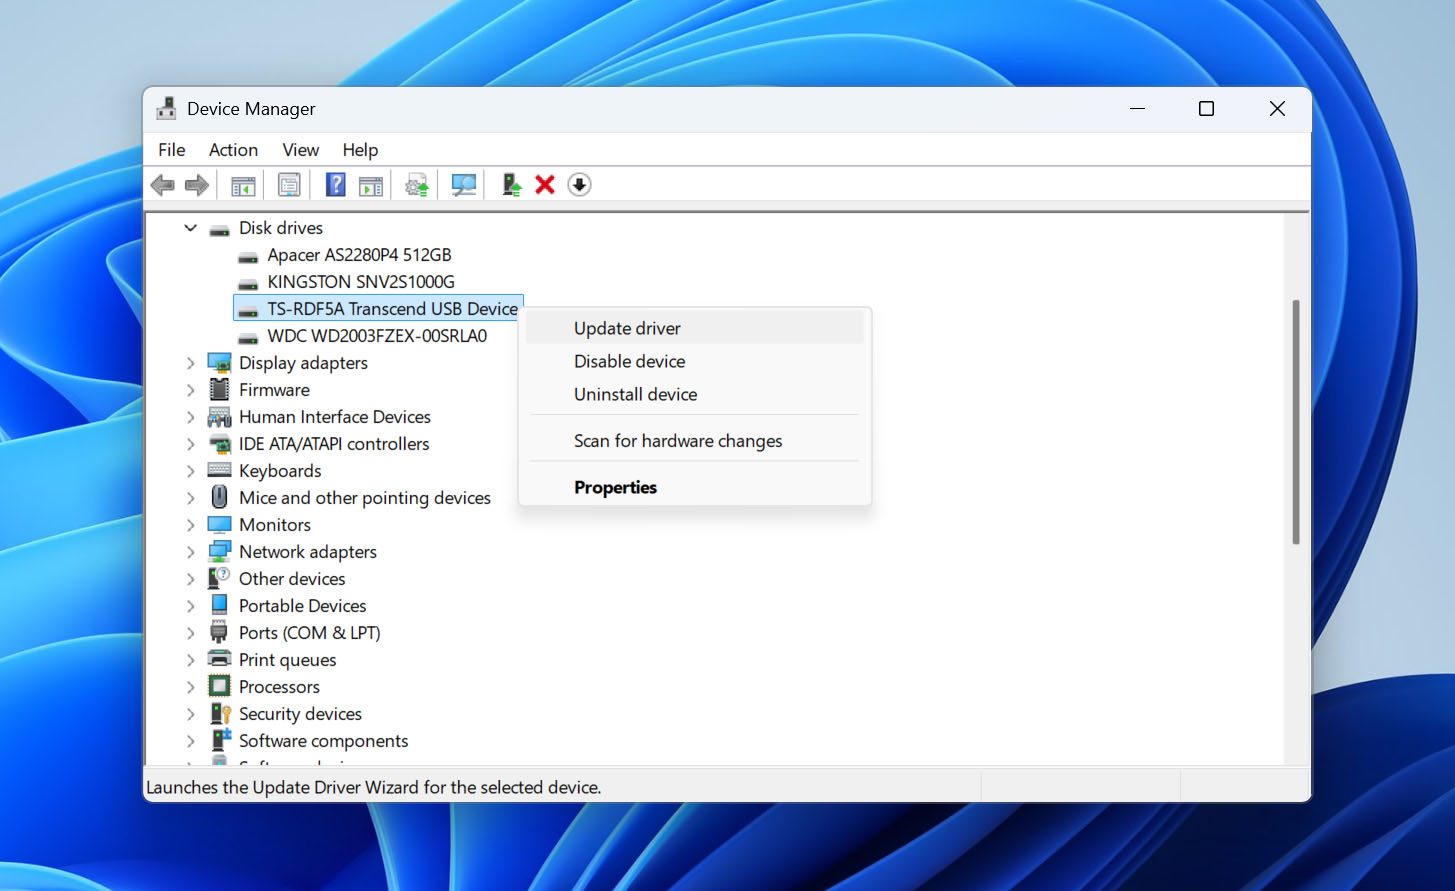The image size is (1455, 891).
Task: Expand the Portable Devices category
Action: (190, 606)
